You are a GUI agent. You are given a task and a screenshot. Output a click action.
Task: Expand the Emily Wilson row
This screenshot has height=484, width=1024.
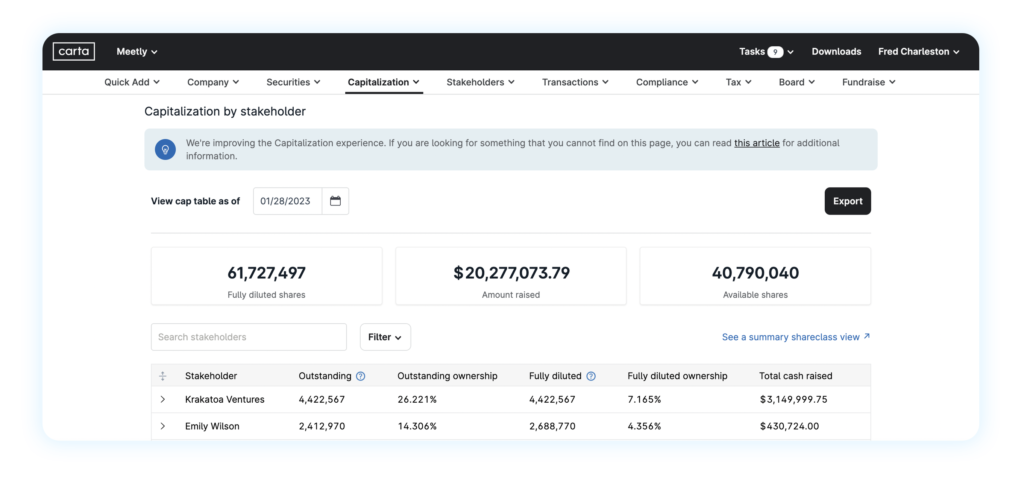[163, 426]
